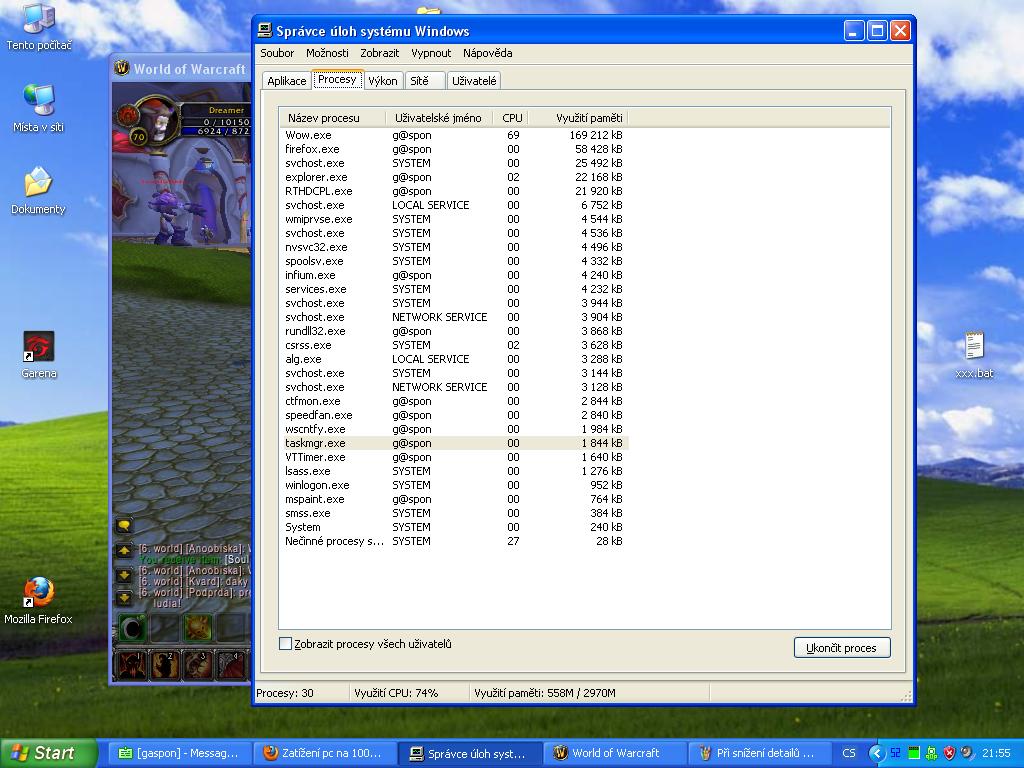Open the Dokumenty folder icon
The height and width of the screenshot is (768, 1024).
click(39, 191)
